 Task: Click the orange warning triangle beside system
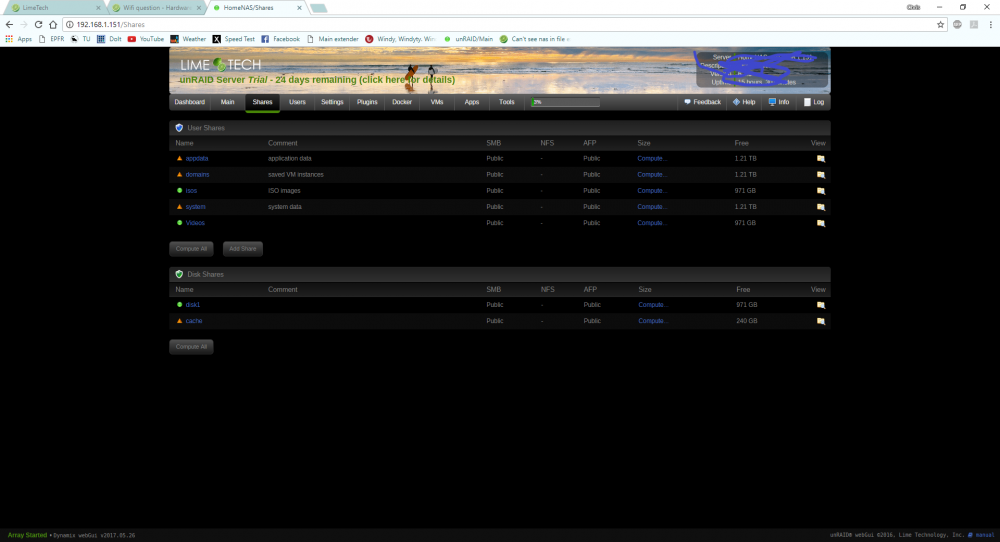179,207
